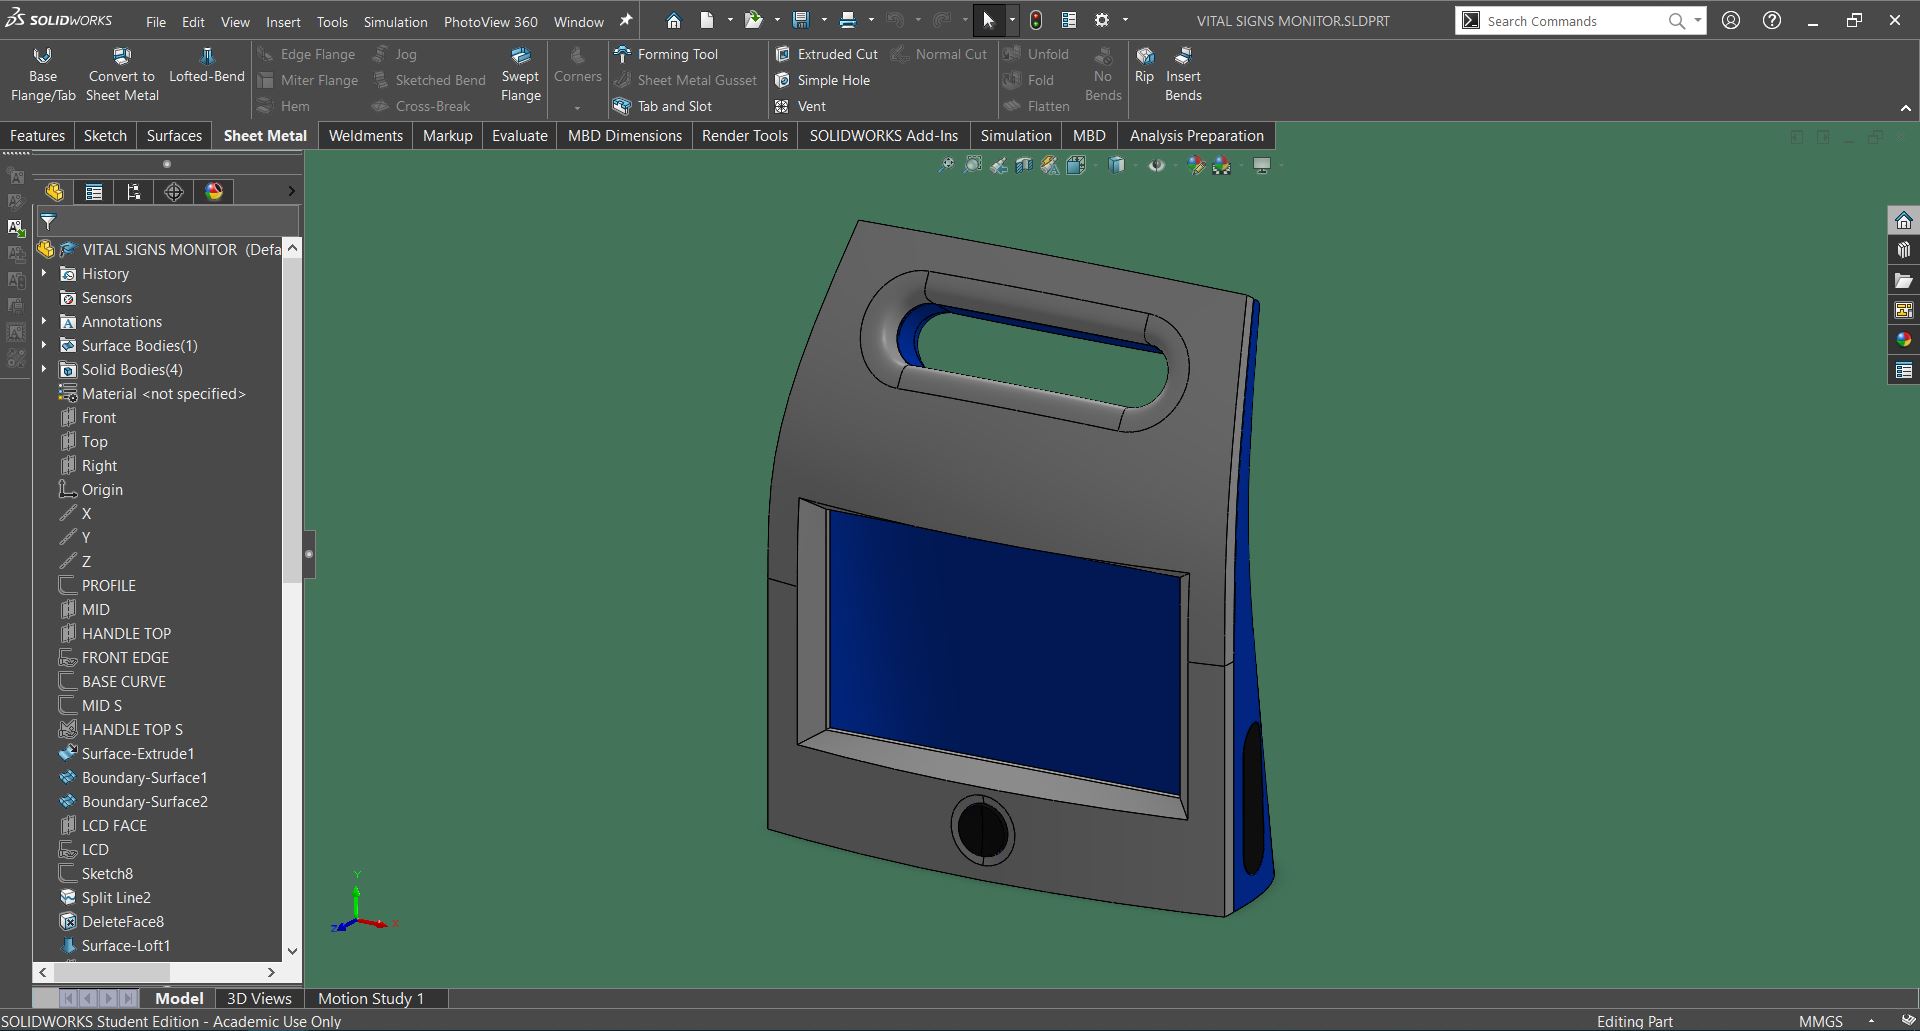This screenshot has height=1031, width=1920.
Task: Open the ConfigurationManager tab icon
Action: coord(134,192)
